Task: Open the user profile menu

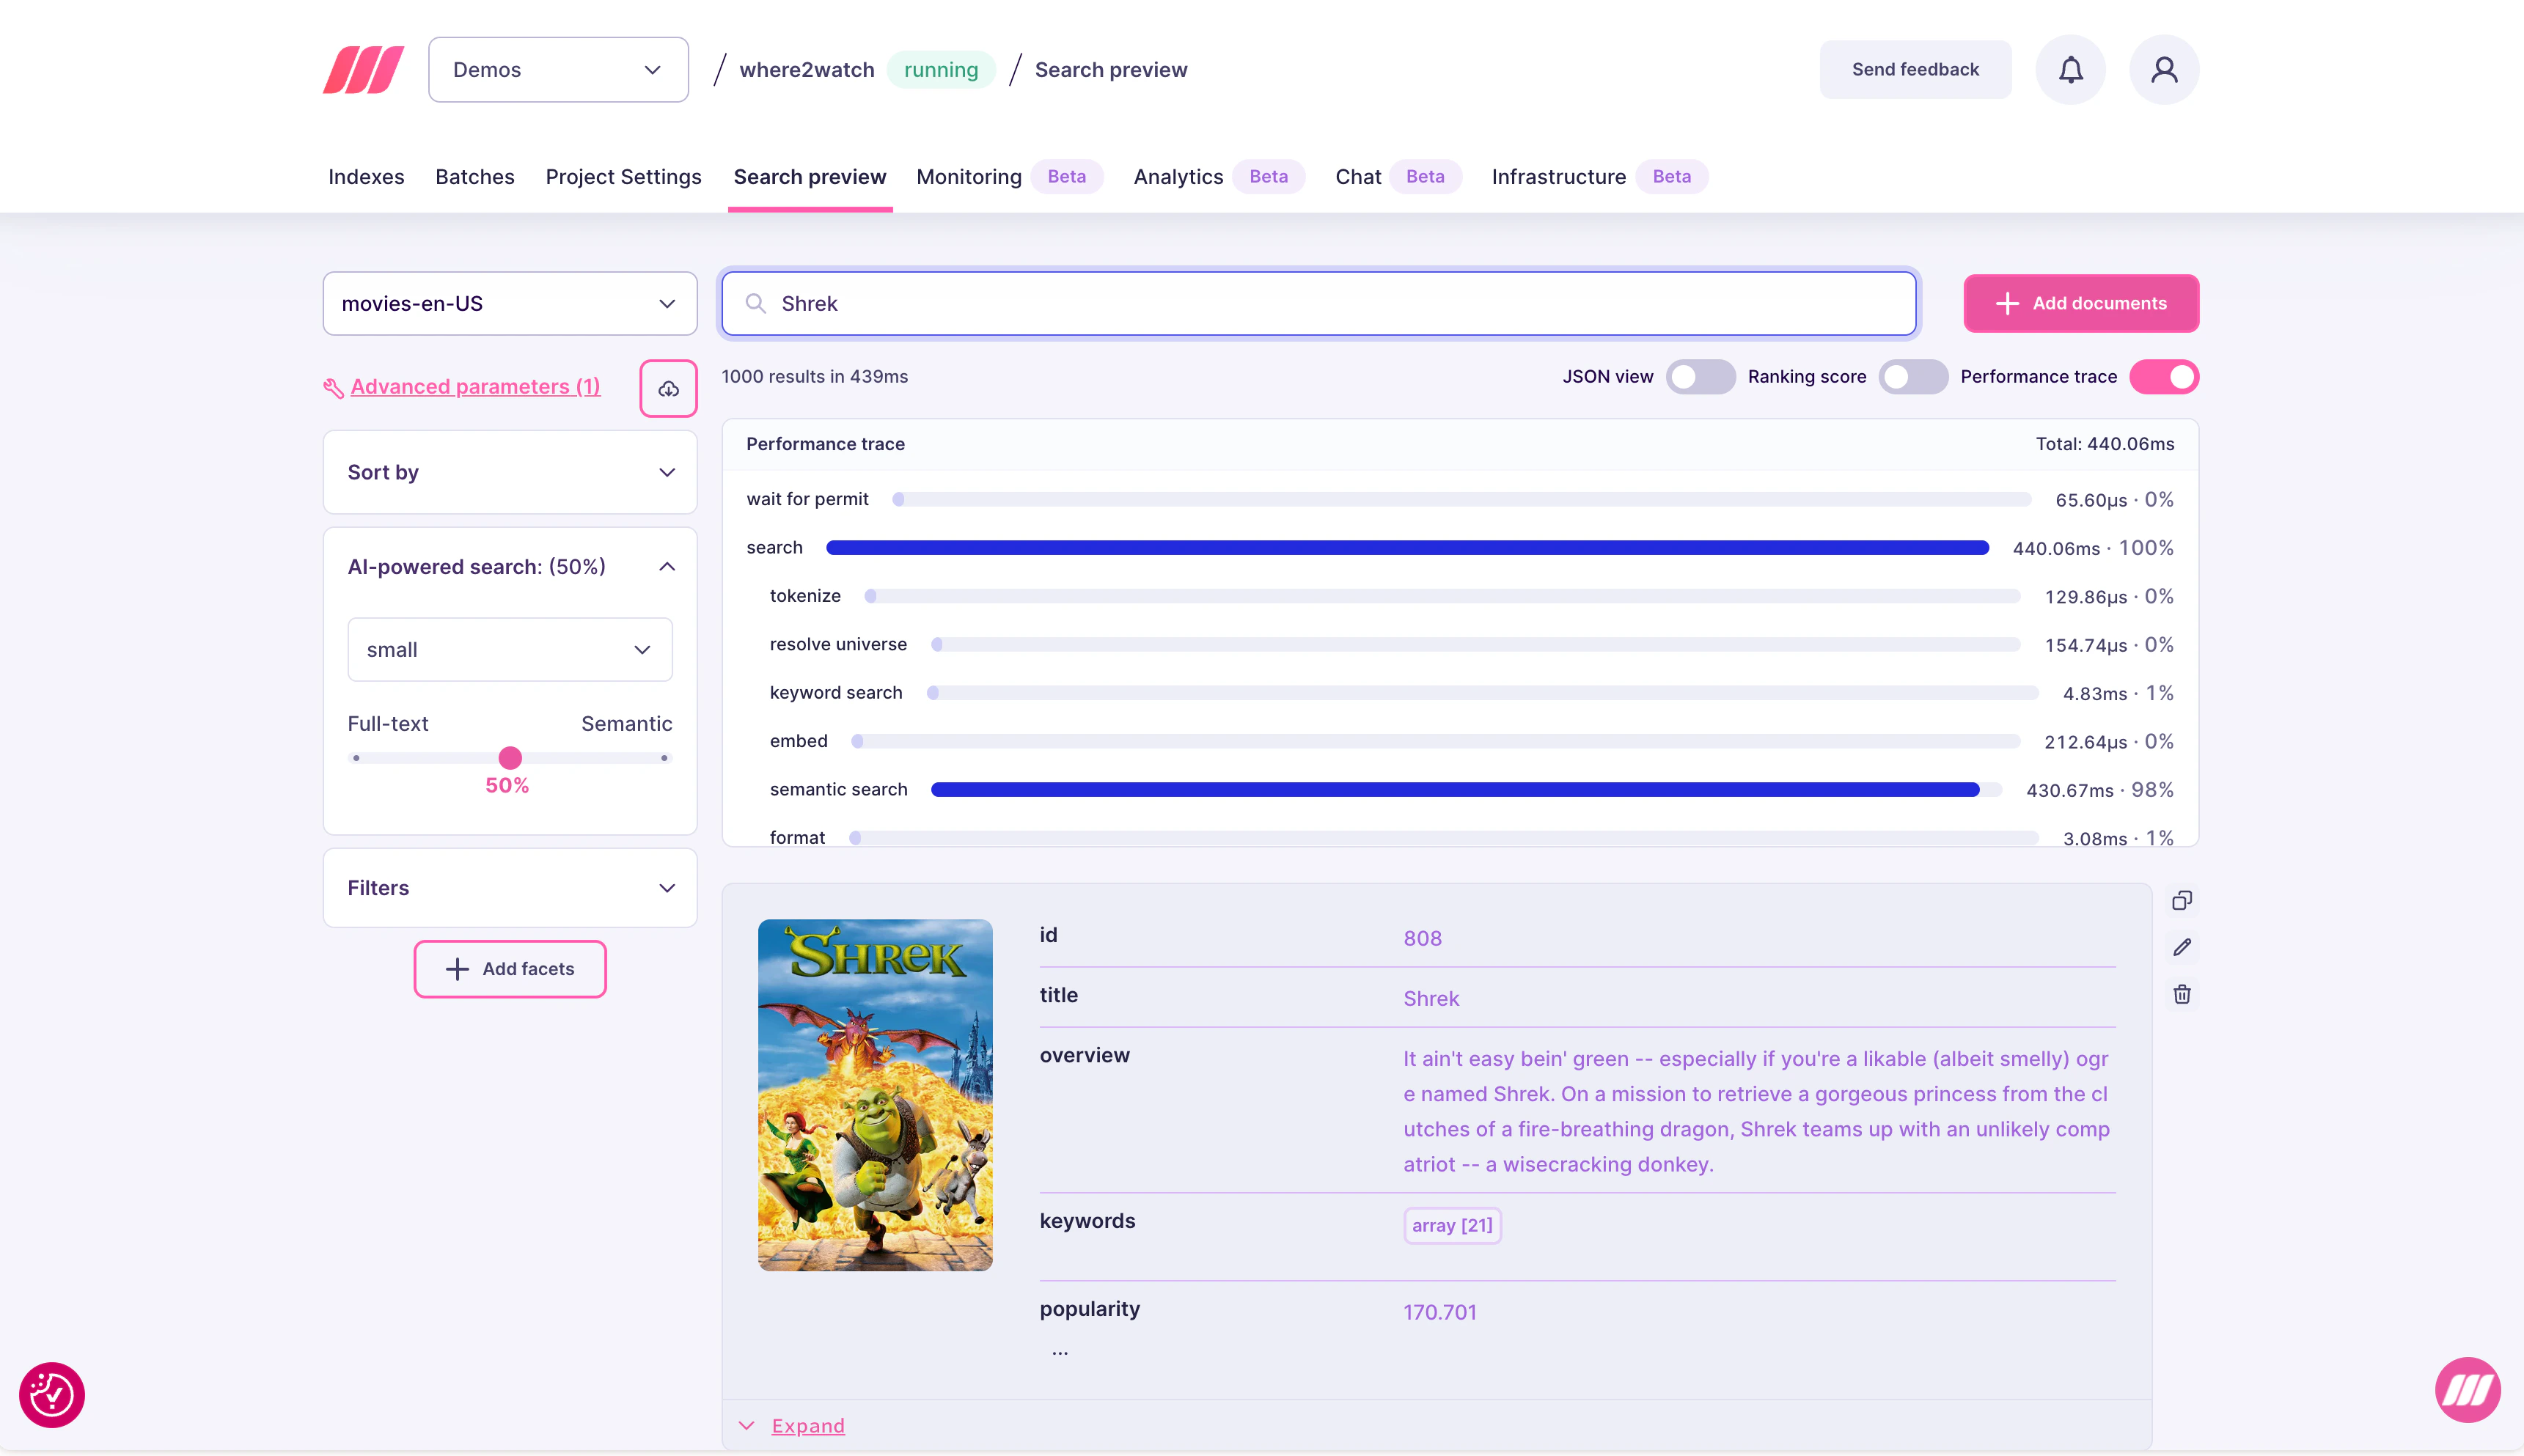Action: pyautogui.click(x=2164, y=69)
